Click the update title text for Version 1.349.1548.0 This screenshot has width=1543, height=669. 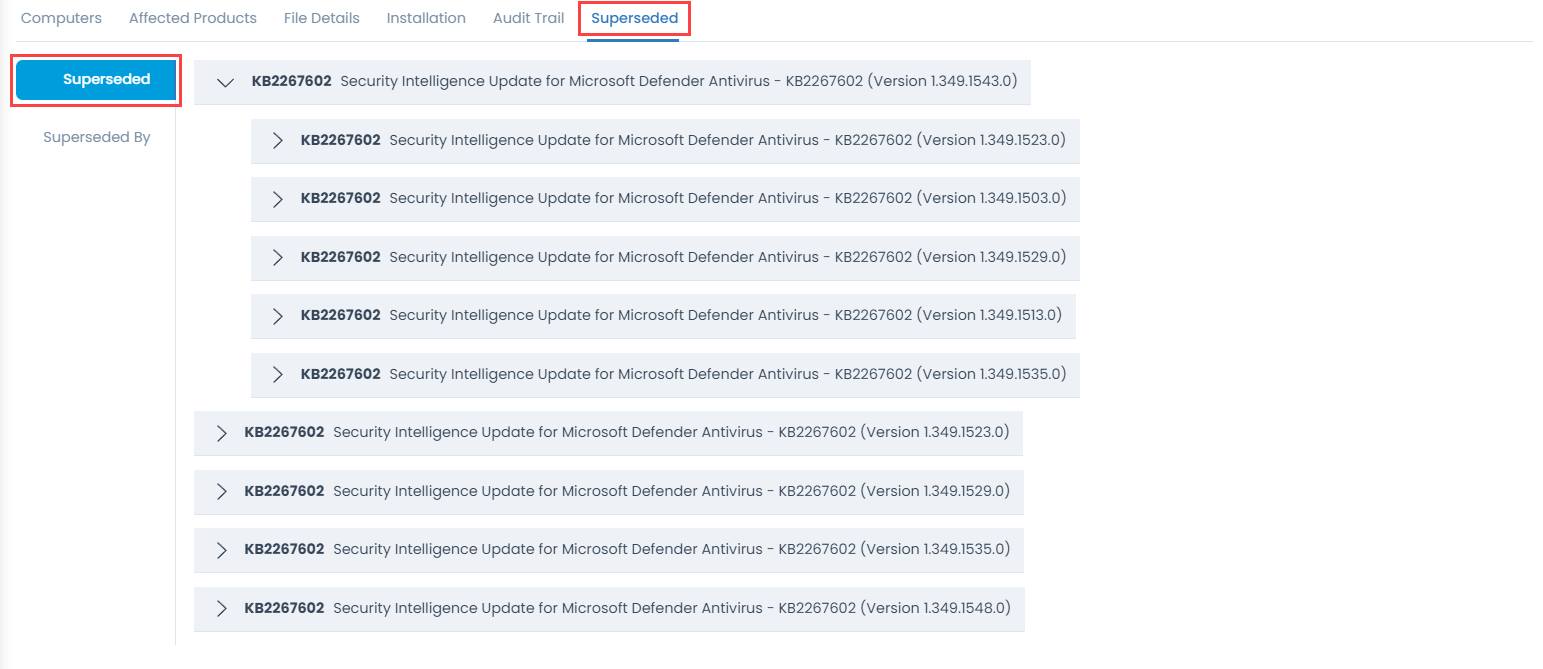pos(672,608)
